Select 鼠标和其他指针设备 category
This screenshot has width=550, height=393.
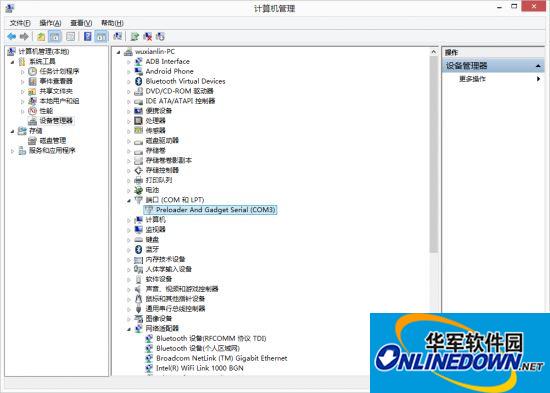coord(175,299)
